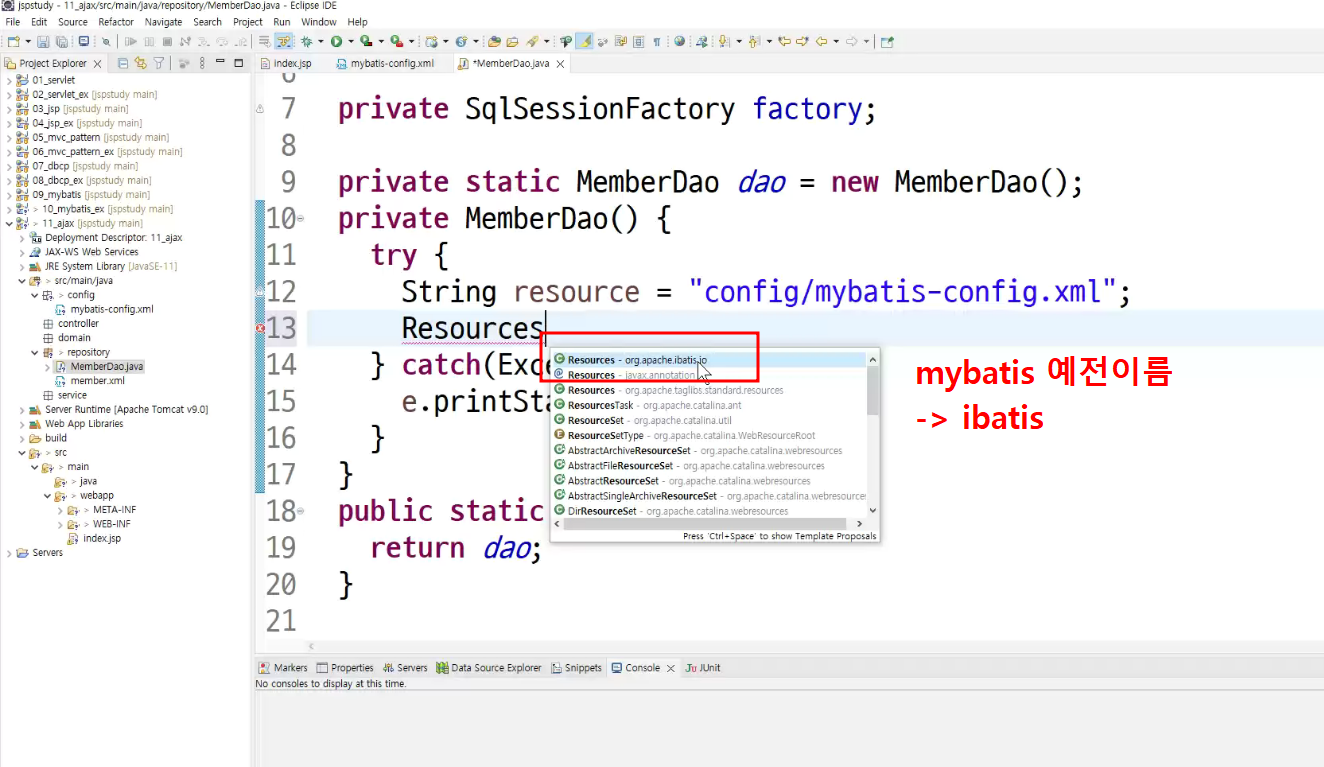The width and height of the screenshot is (1324, 767).
Task: Select Resources - javax.annotation proposal
Action: (709, 375)
